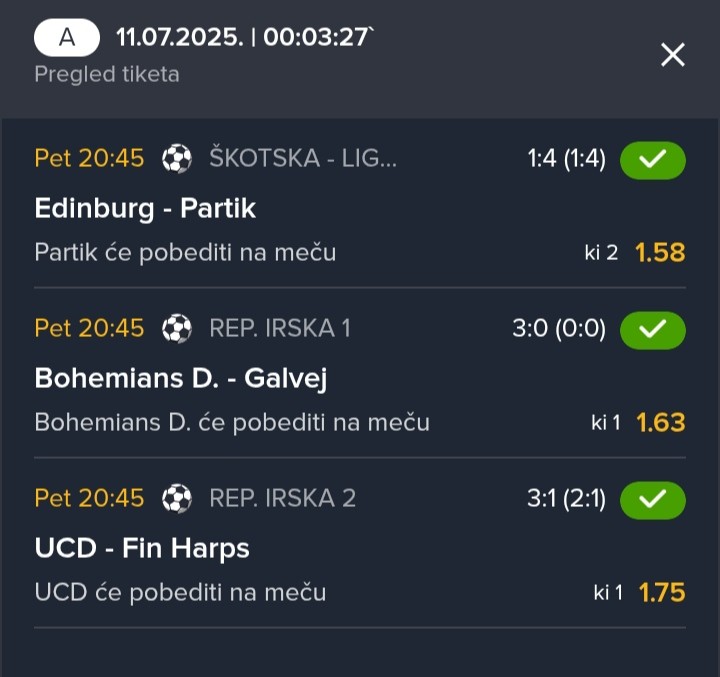Tap the soccer ball icon for Rep. Irska 1
Screen dimensions: 720x677
click(x=177, y=328)
